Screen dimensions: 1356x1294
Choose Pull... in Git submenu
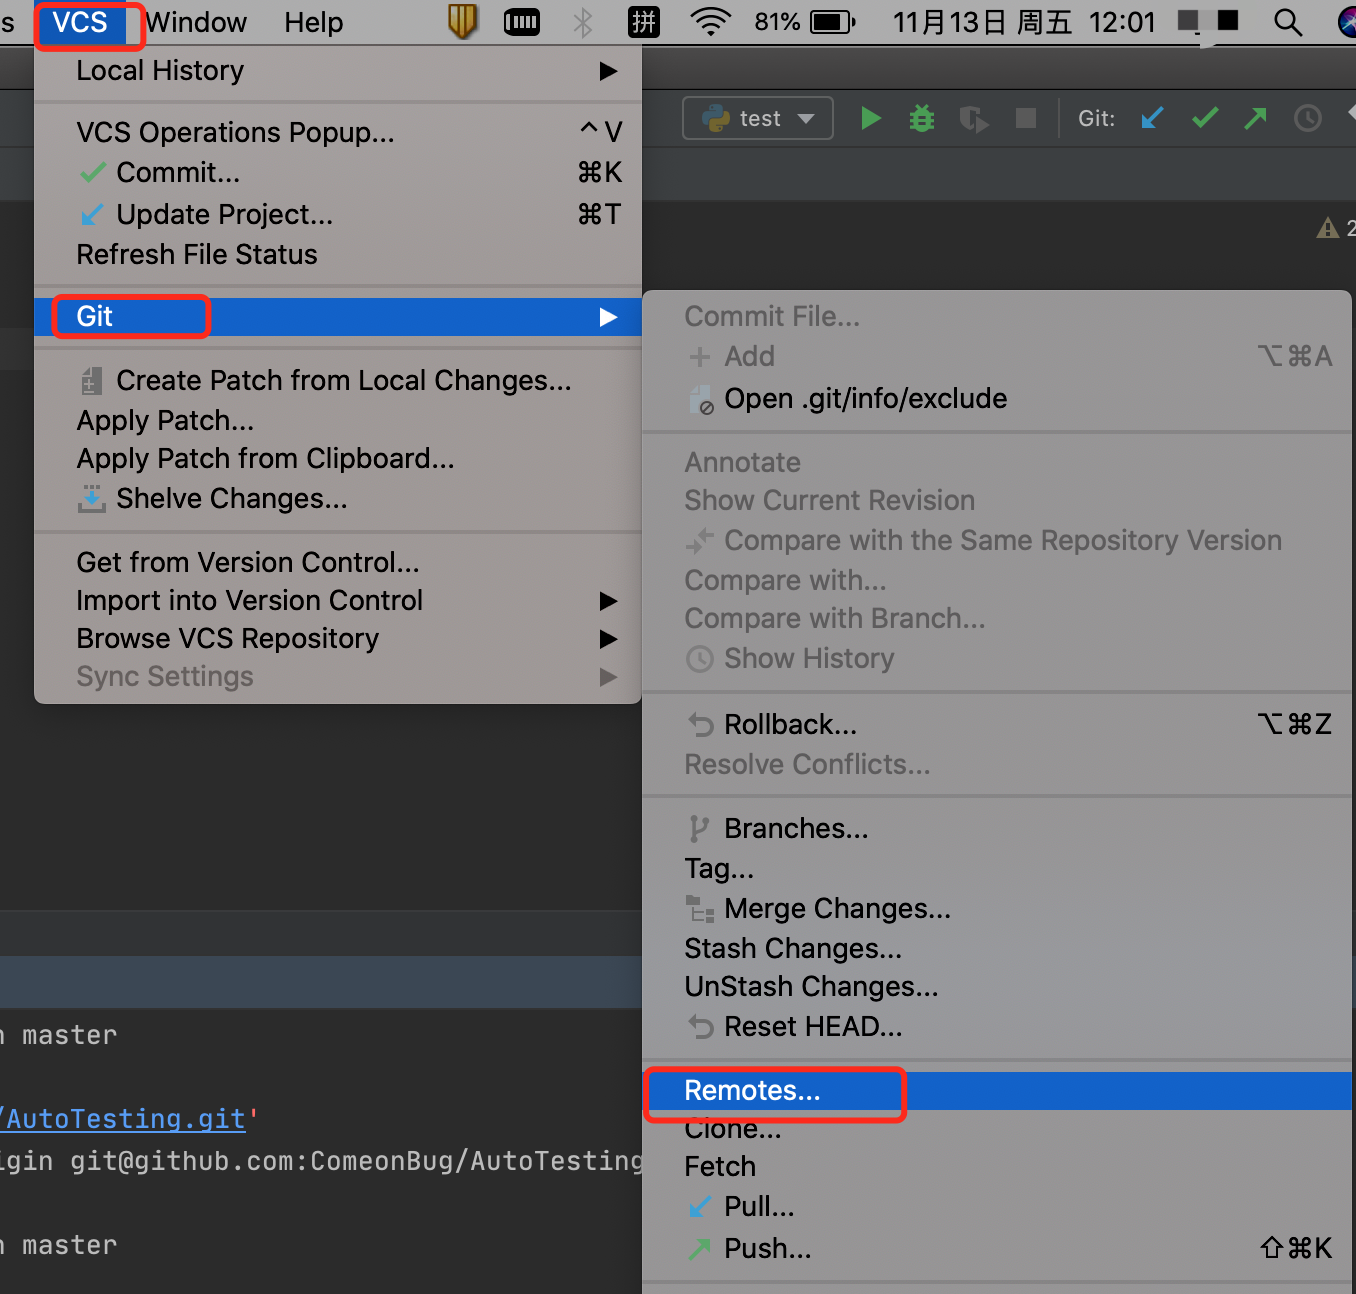[x=998, y=1207]
